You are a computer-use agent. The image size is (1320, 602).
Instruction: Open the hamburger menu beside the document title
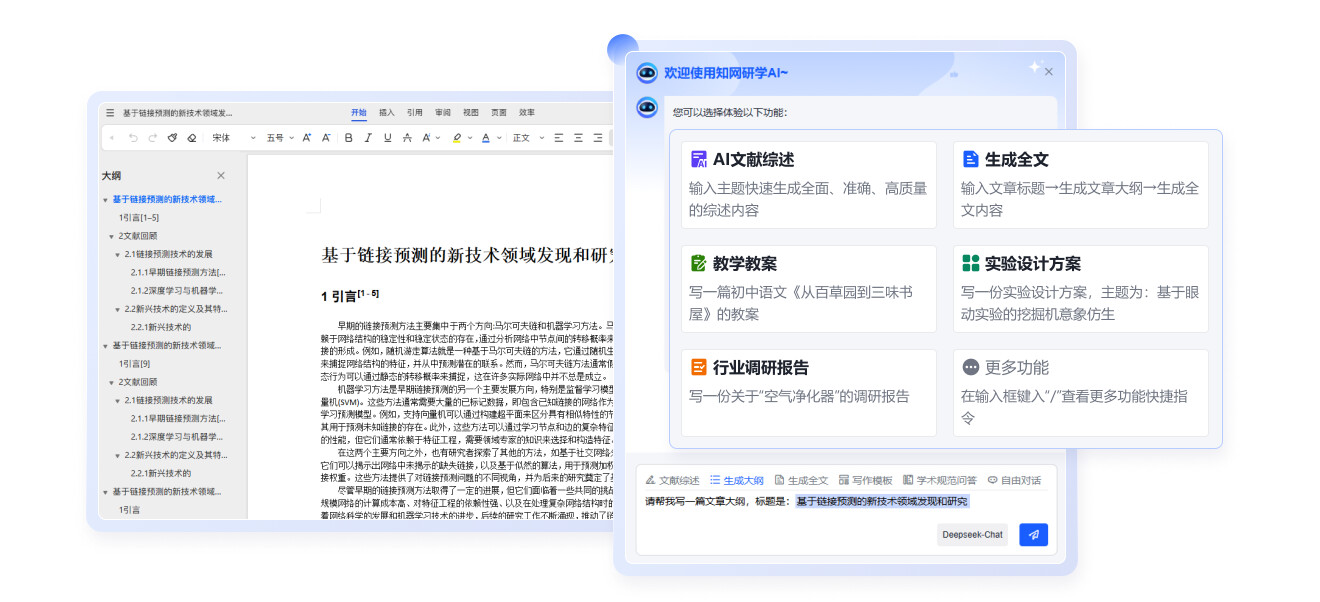(x=110, y=113)
